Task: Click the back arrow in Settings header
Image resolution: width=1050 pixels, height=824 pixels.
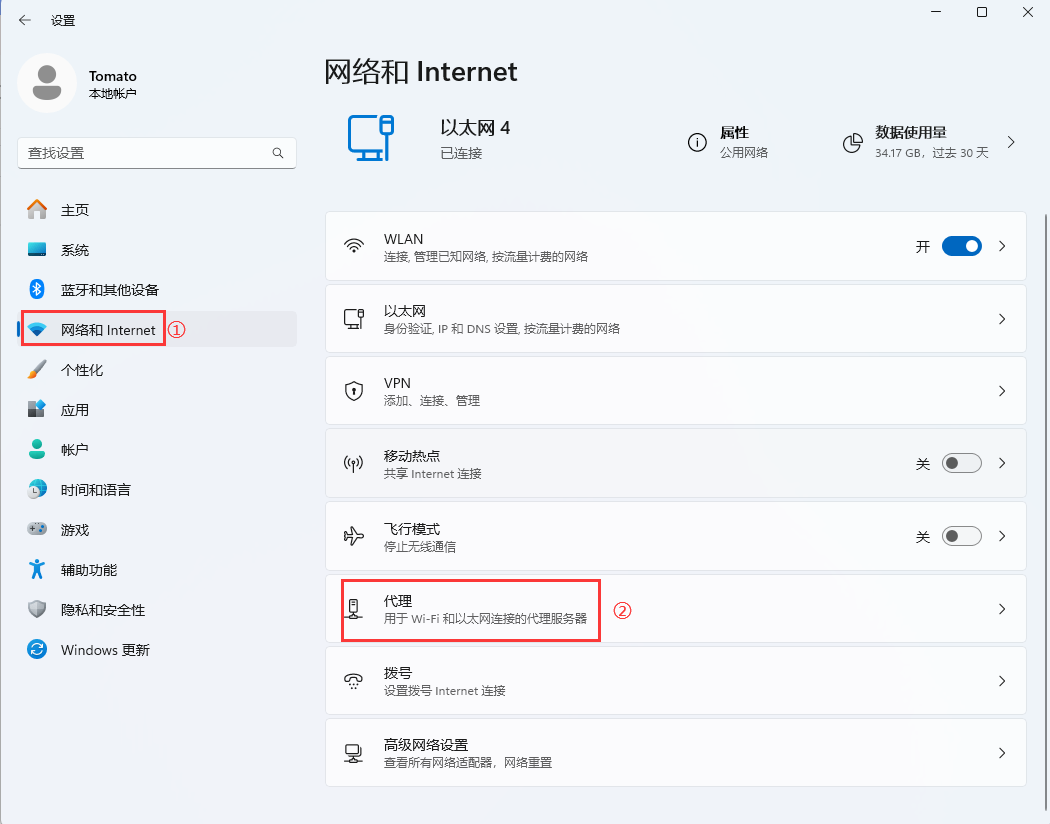Action: (x=24, y=20)
